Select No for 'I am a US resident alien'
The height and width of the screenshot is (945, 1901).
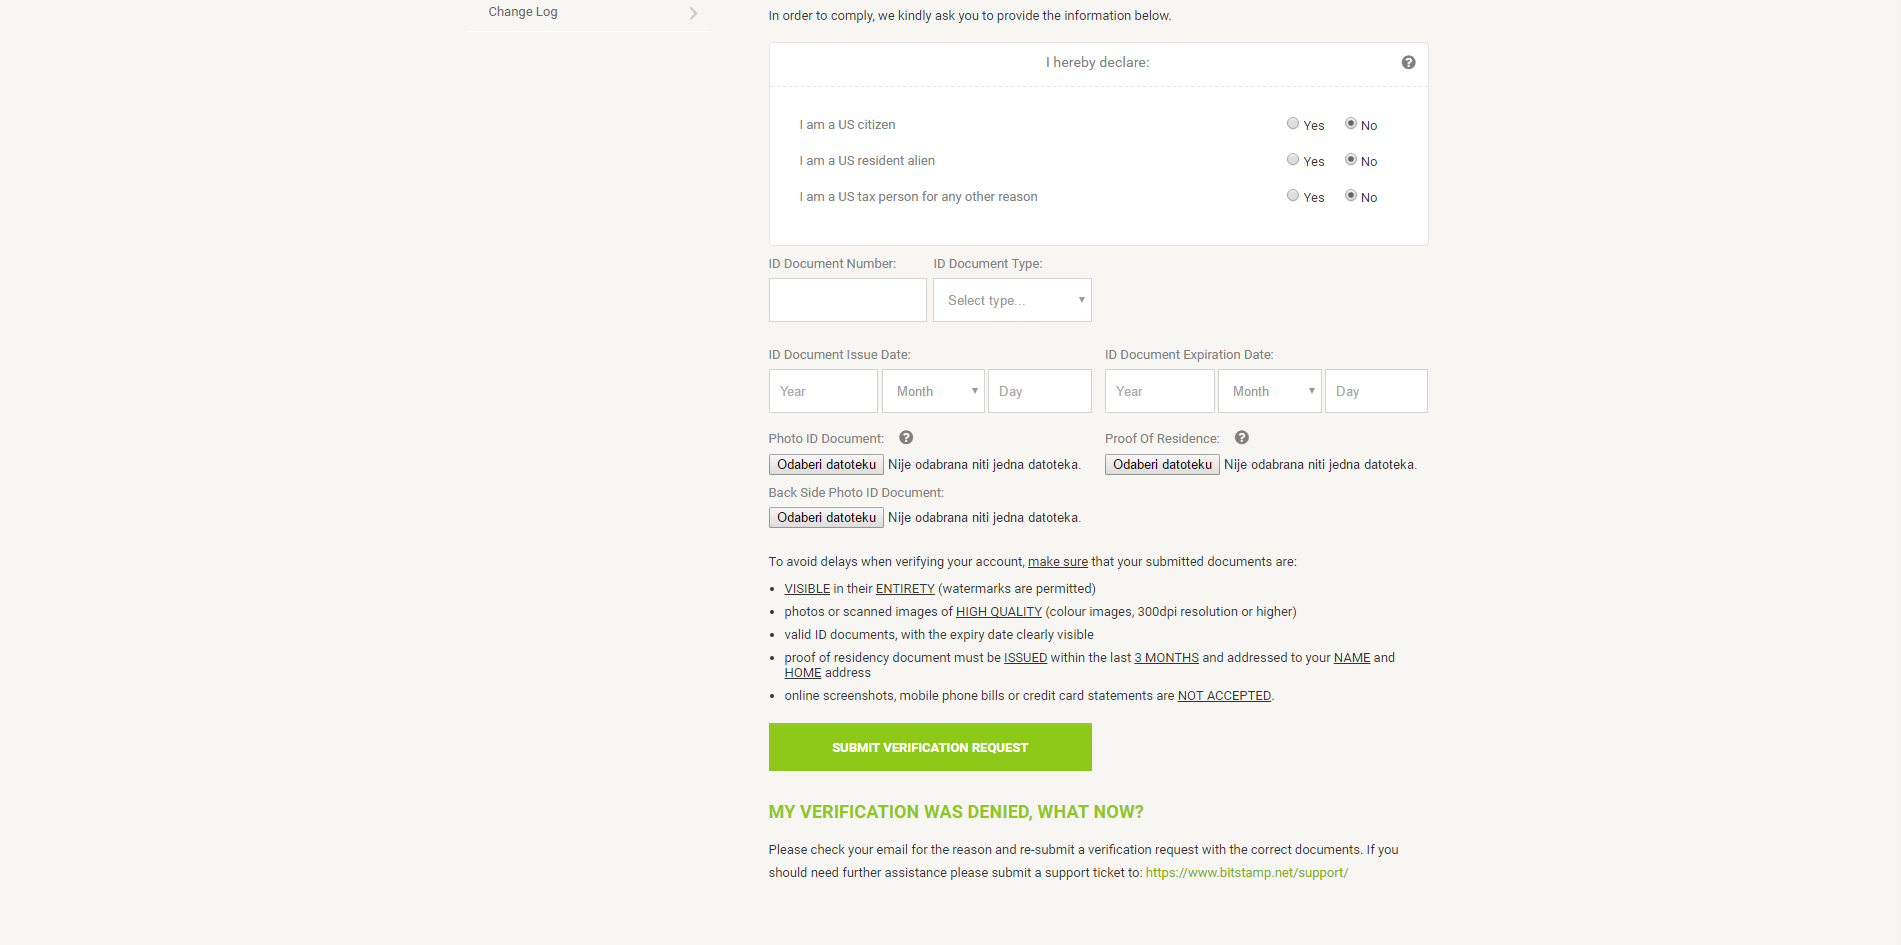pos(1351,160)
